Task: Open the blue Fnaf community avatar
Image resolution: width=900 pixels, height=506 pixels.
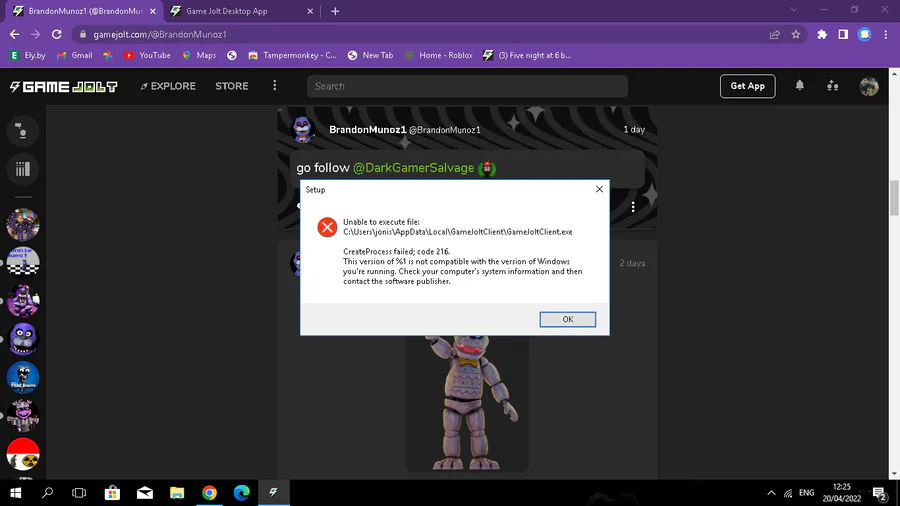Action: click(x=22, y=377)
